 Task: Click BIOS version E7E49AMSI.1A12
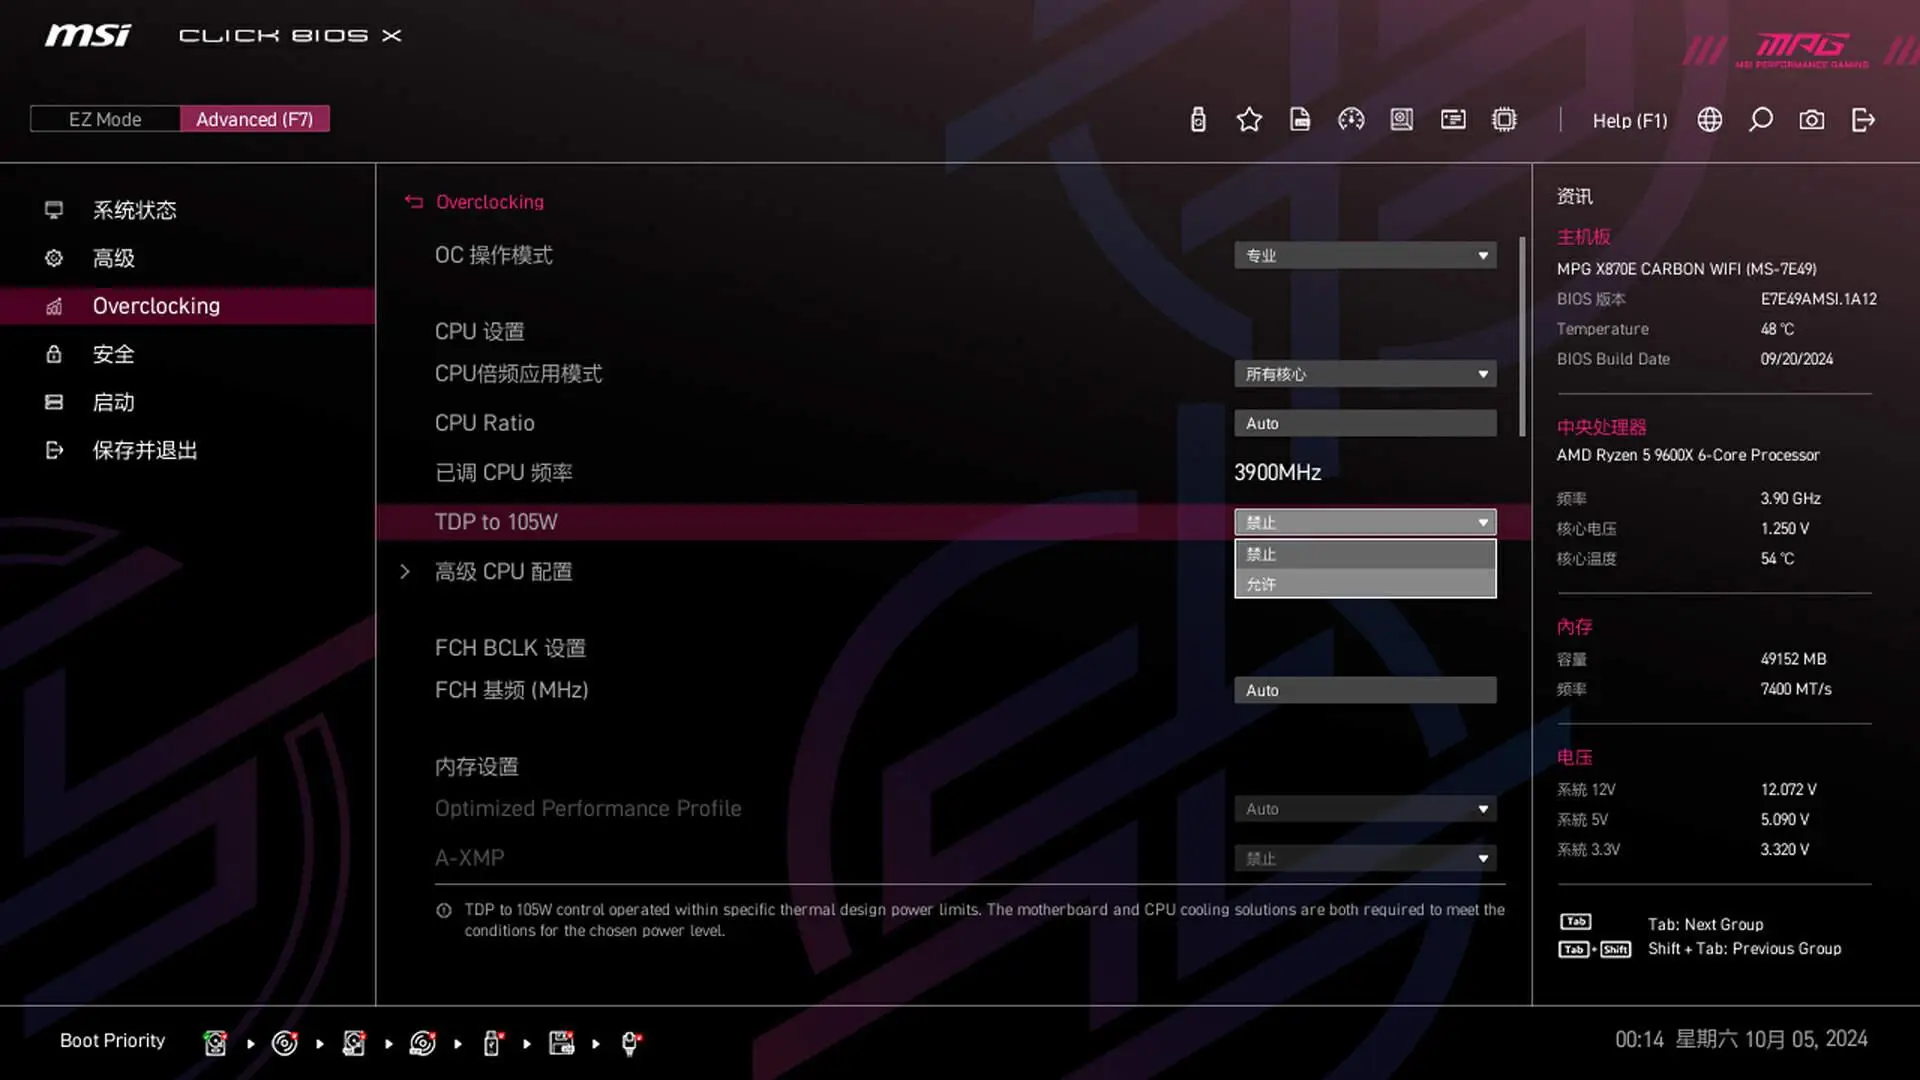coord(1818,299)
